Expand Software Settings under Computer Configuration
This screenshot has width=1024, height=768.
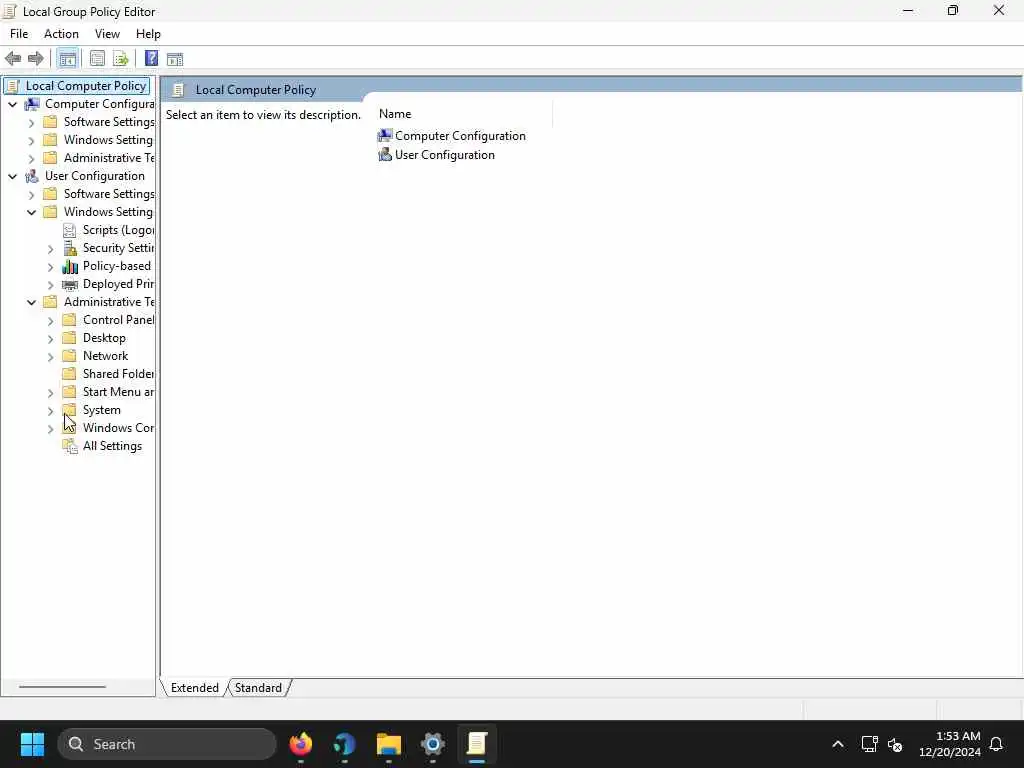(x=31, y=122)
